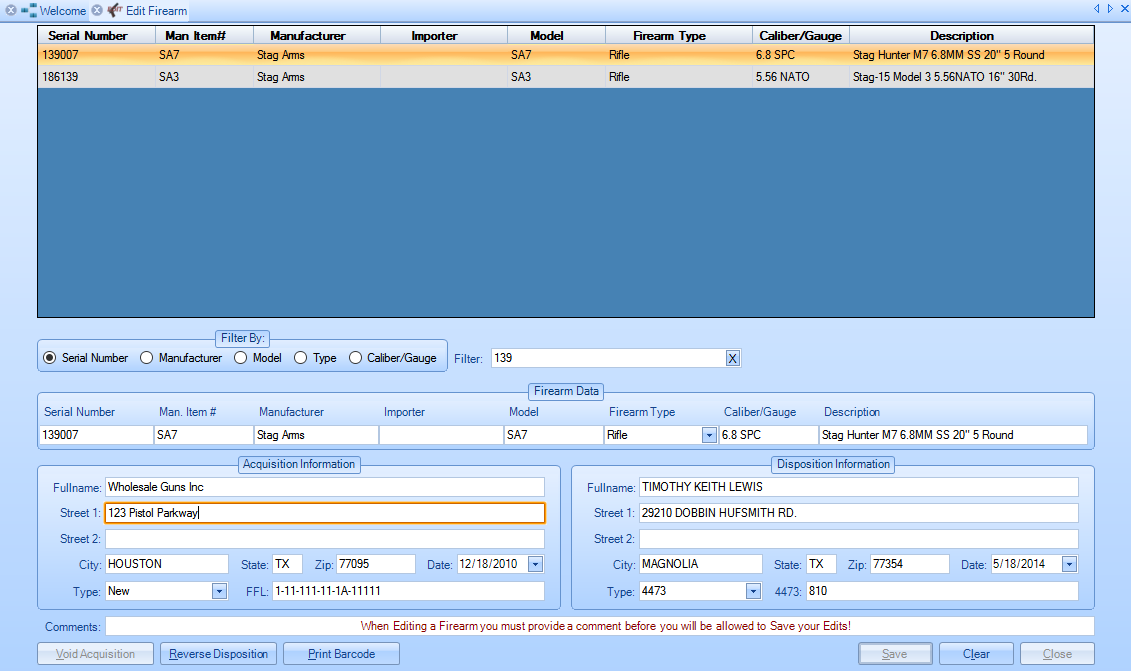Switch to the Welcome tab
1131x671 pixels.
pyautogui.click(x=63, y=11)
